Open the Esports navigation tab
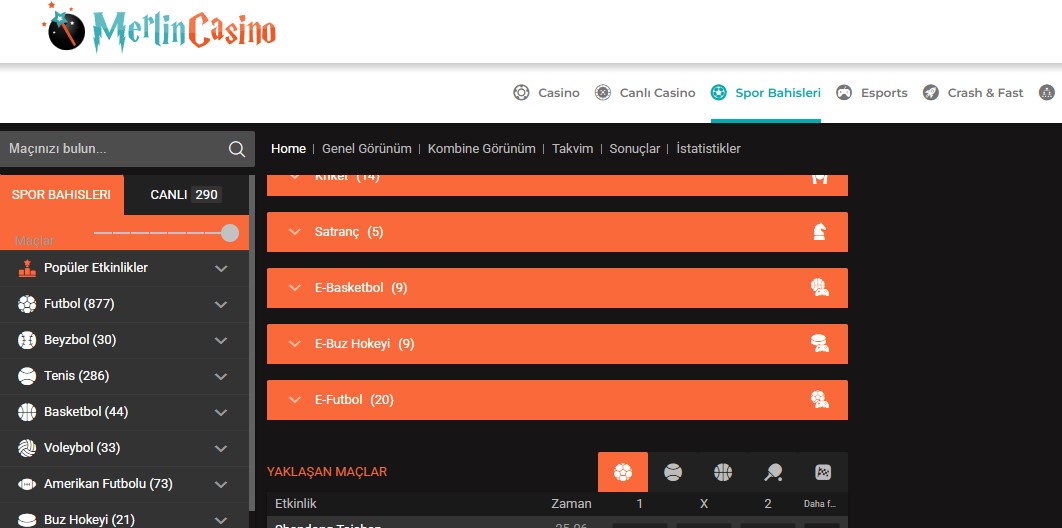The image size is (1062, 528). (872, 93)
